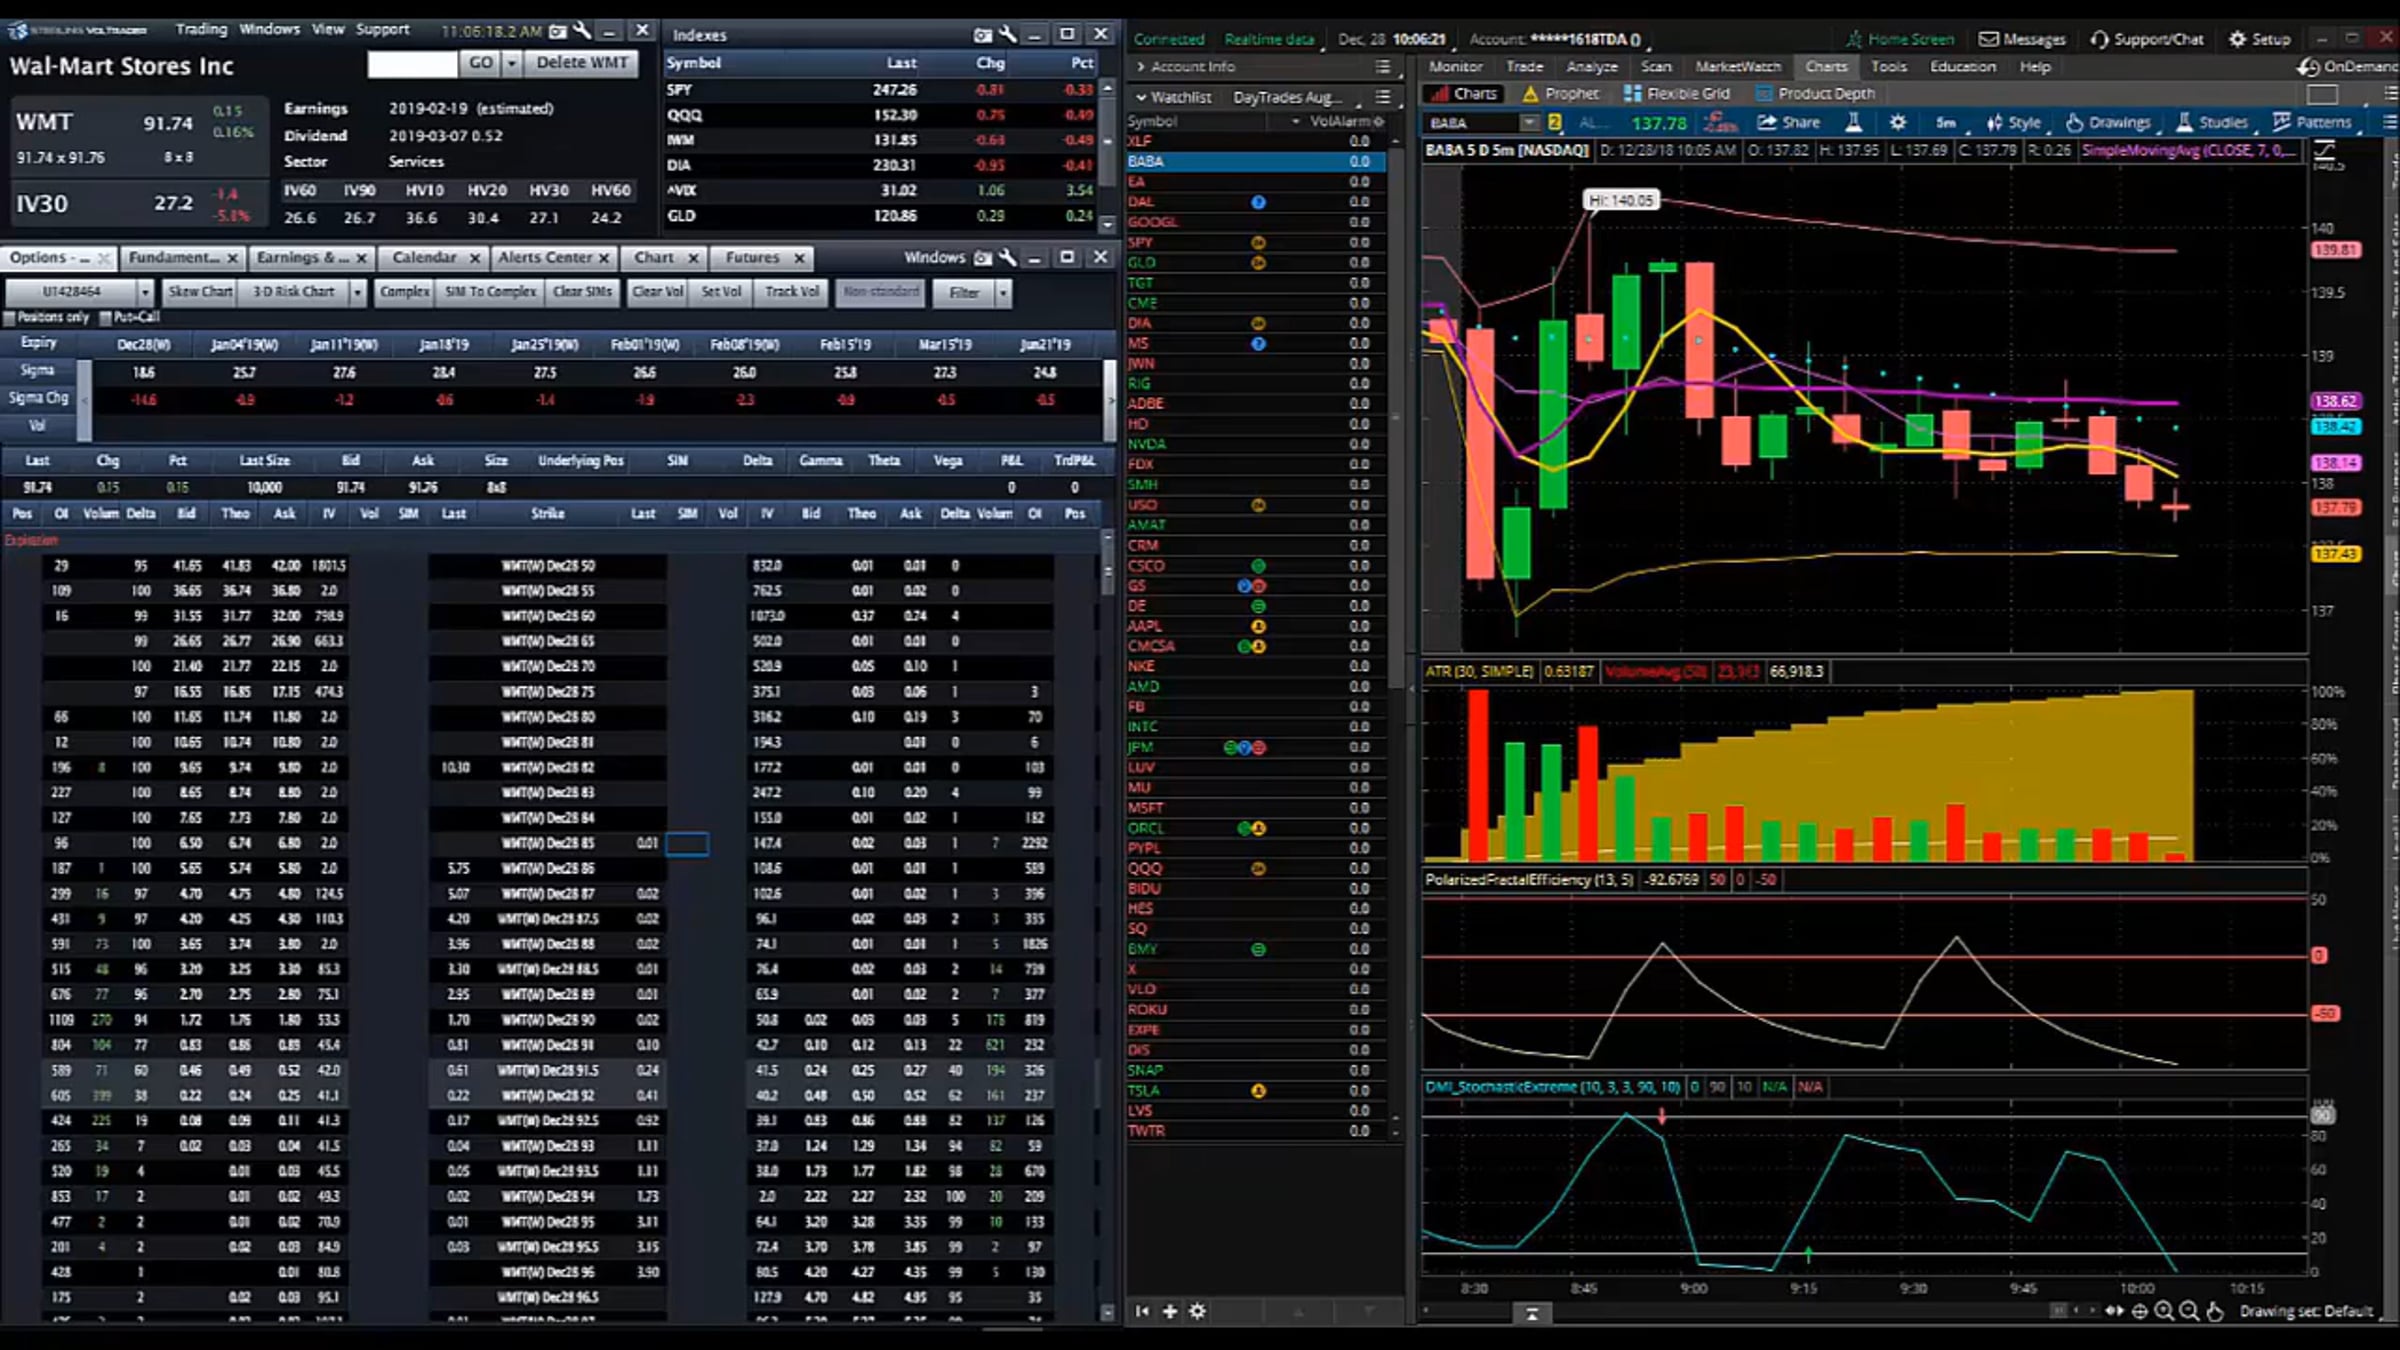Click the symbol input field beside GO
The height and width of the screenshot is (1350, 2400).
412,63
